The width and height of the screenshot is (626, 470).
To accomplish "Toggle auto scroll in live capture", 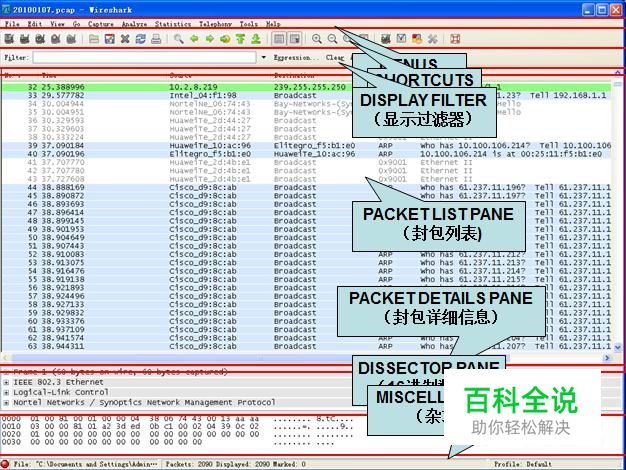I will coord(295,39).
